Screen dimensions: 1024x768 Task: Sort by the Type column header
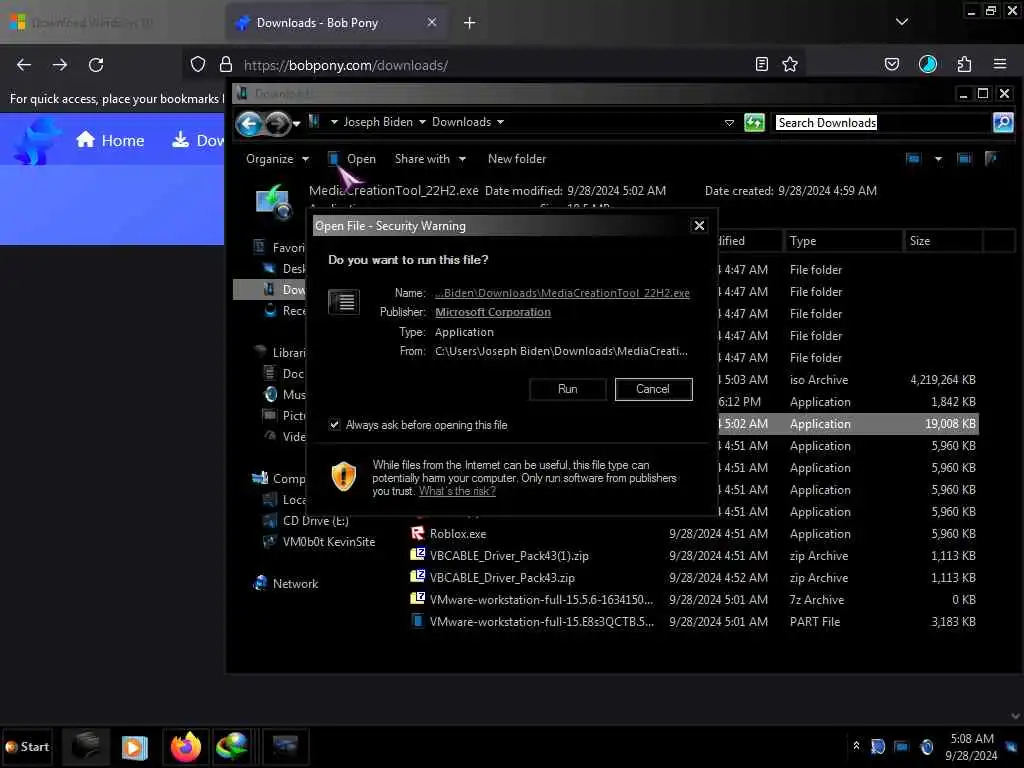pyautogui.click(x=842, y=241)
